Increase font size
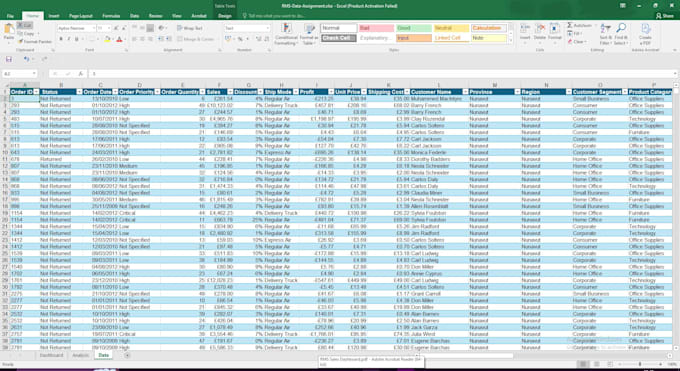Screen dimensions: 680x371 pos(116,28)
